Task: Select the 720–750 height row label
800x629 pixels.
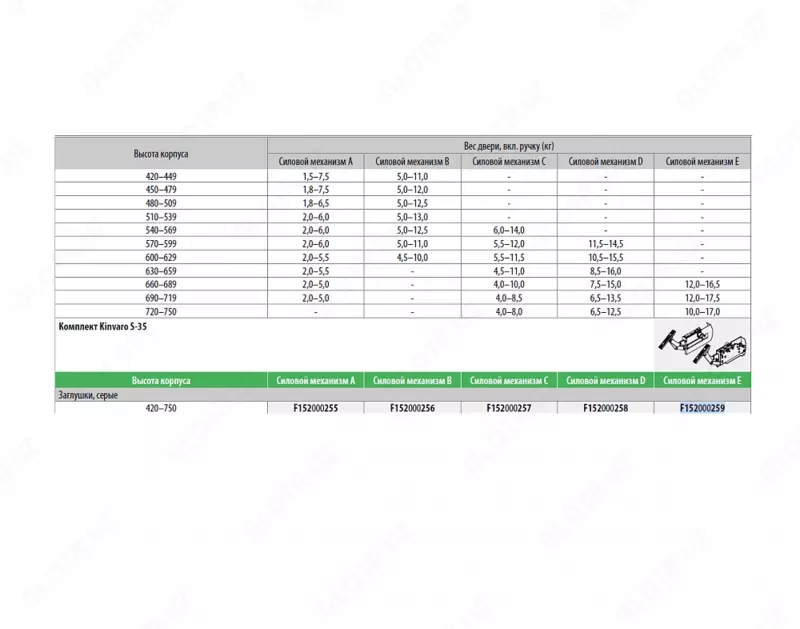Action: coord(160,311)
